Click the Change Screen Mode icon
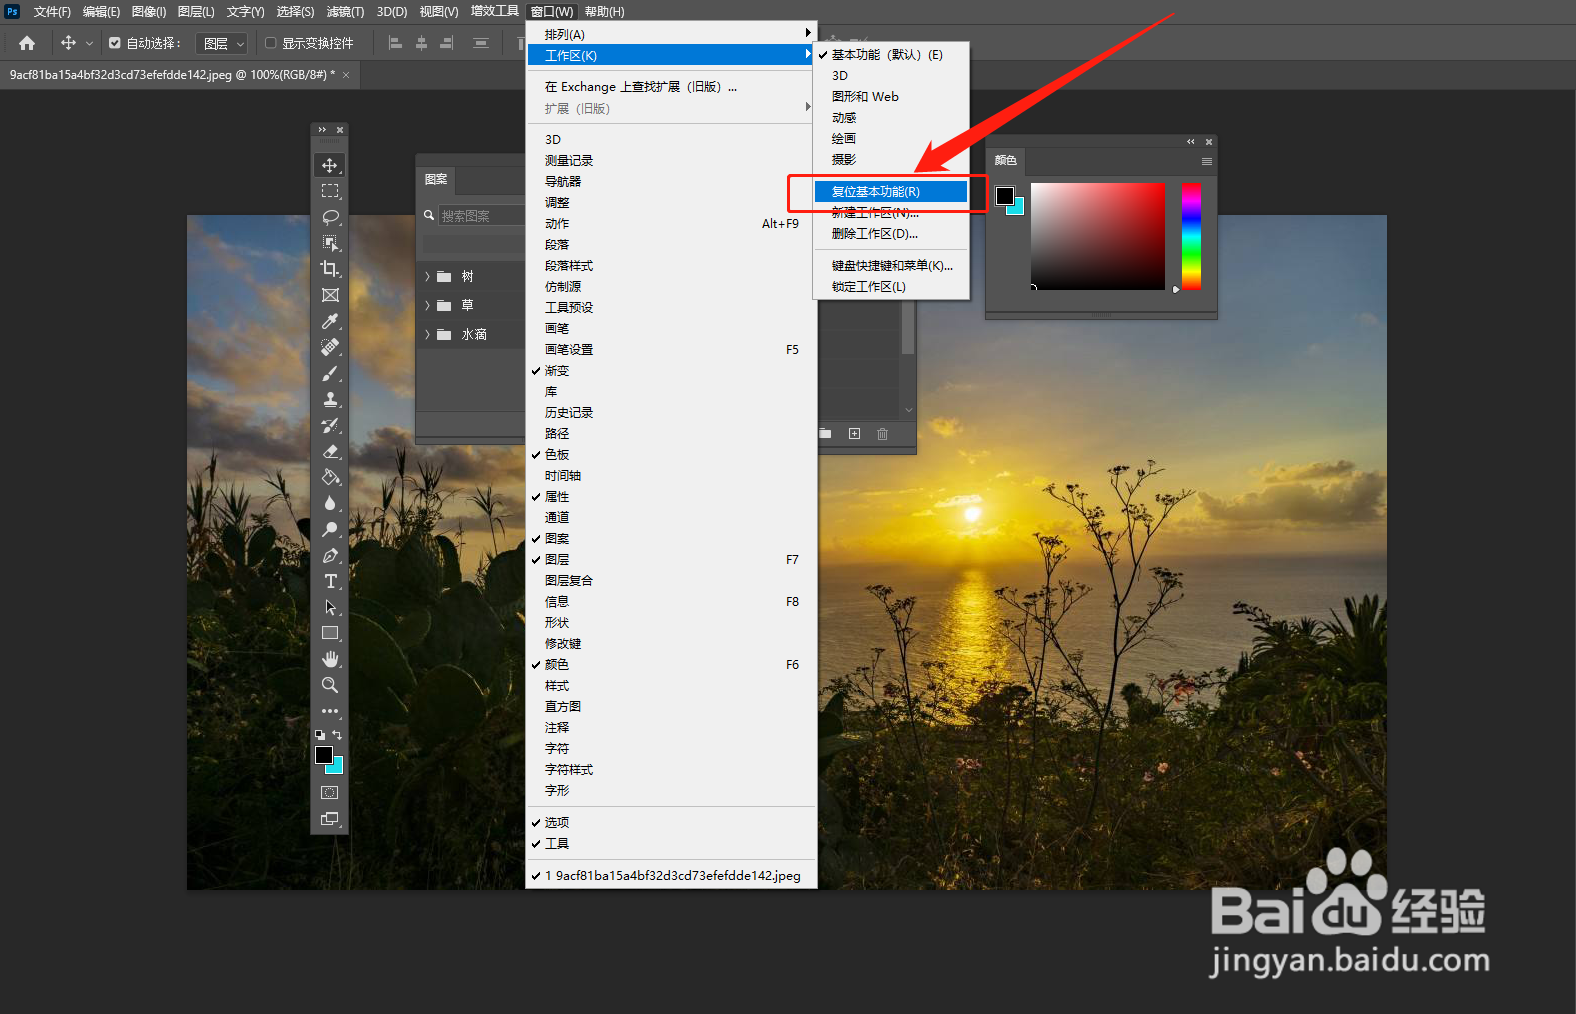 (330, 818)
